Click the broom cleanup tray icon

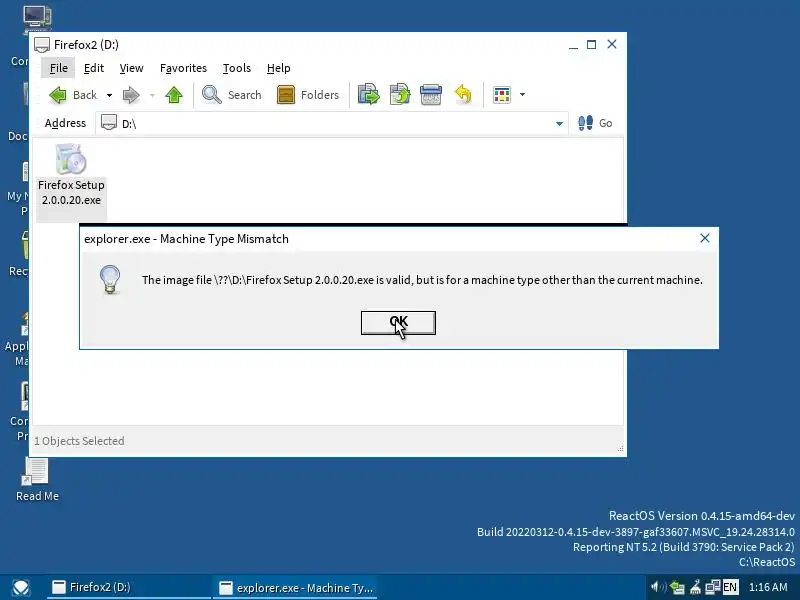[x=695, y=587]
